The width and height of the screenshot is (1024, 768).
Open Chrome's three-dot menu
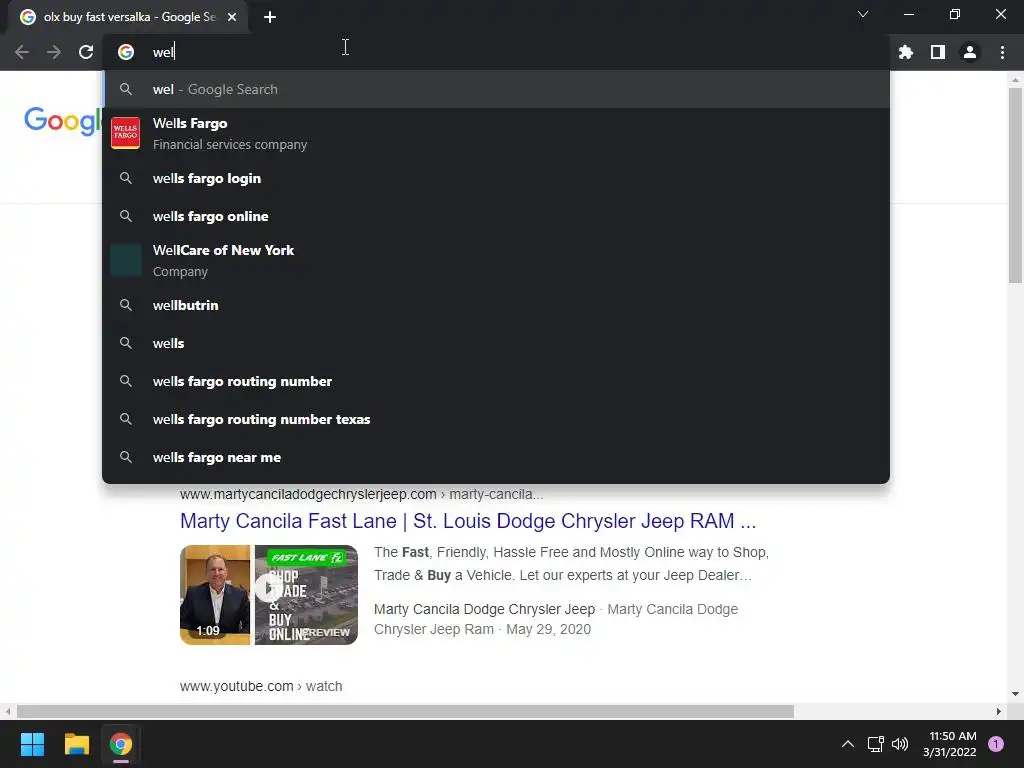1002,52
